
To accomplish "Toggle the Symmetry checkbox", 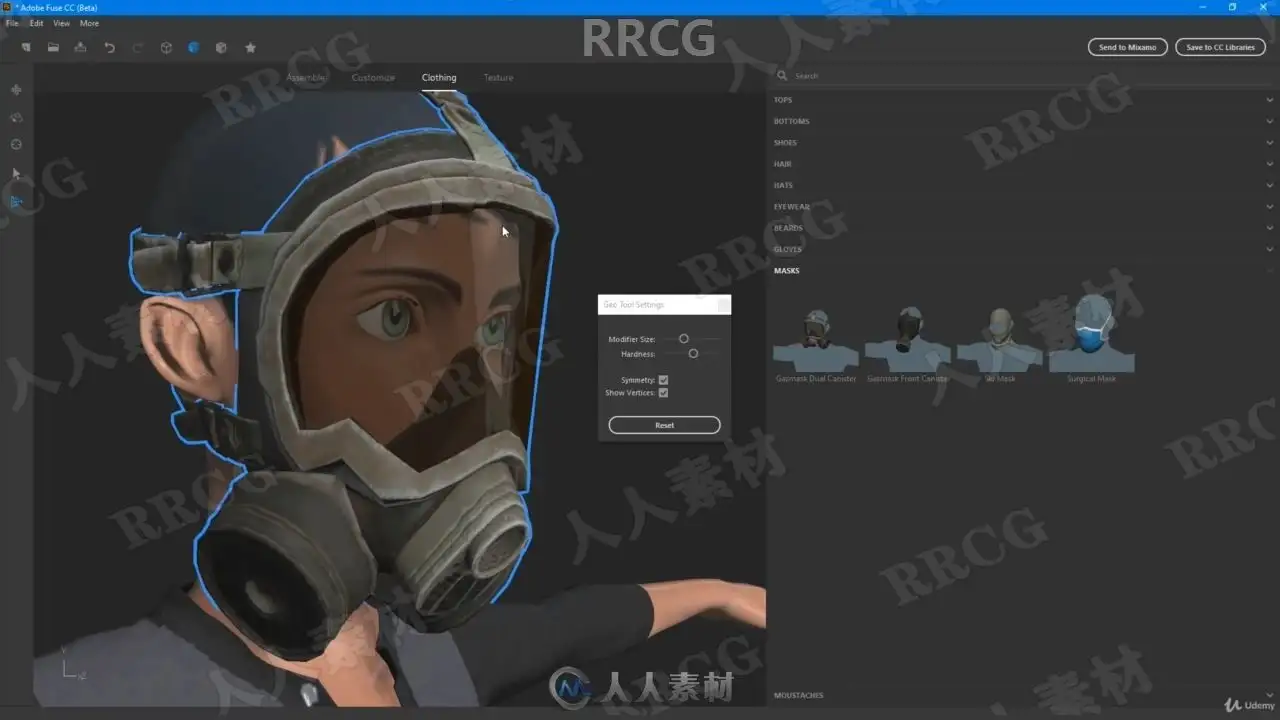I will pyautogui.click(x=663, y=380).
